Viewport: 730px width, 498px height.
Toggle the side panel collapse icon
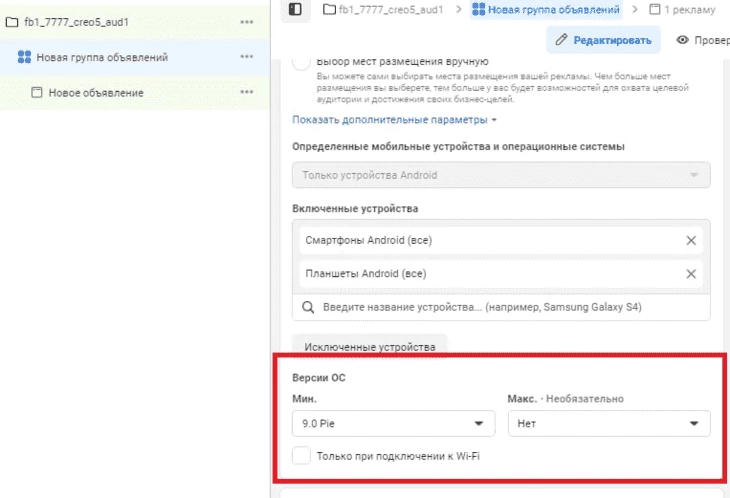point(295,9)
